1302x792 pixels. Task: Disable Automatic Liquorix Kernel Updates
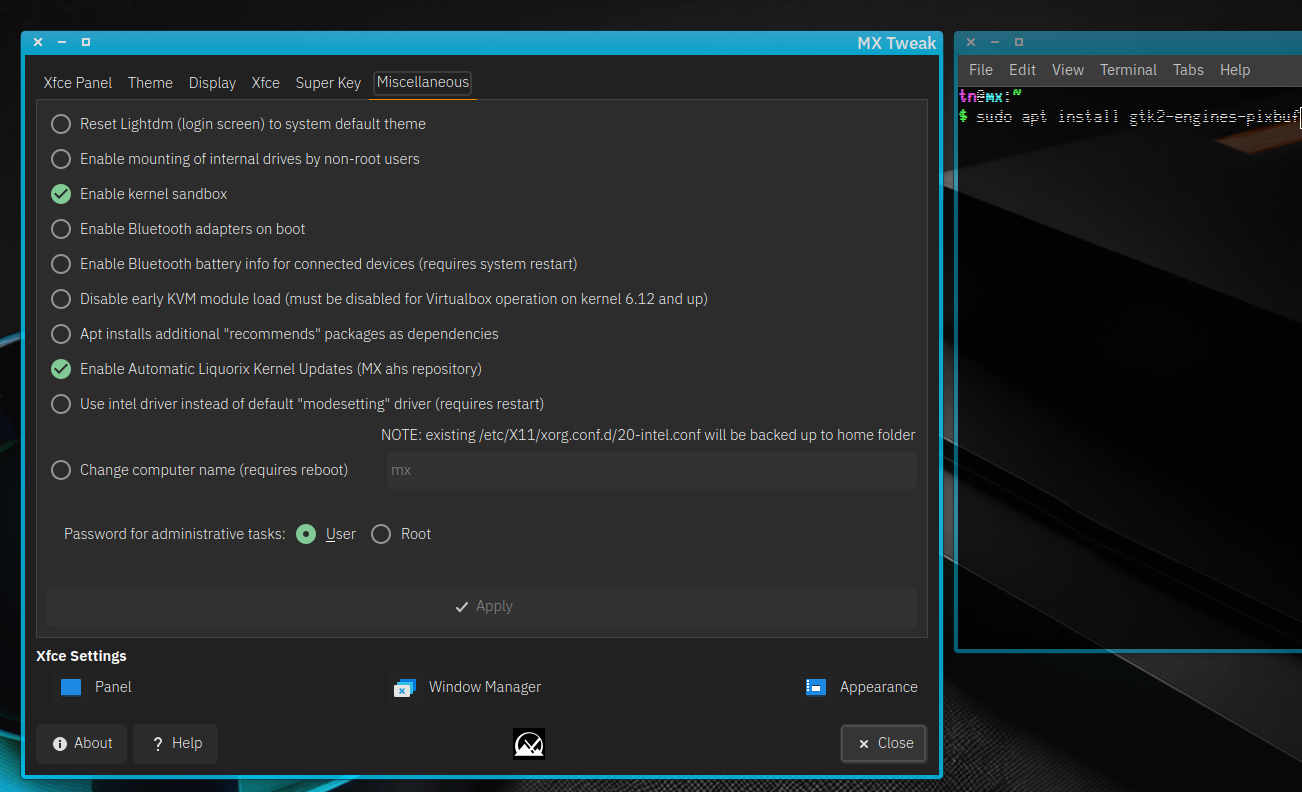pos(61,369)
